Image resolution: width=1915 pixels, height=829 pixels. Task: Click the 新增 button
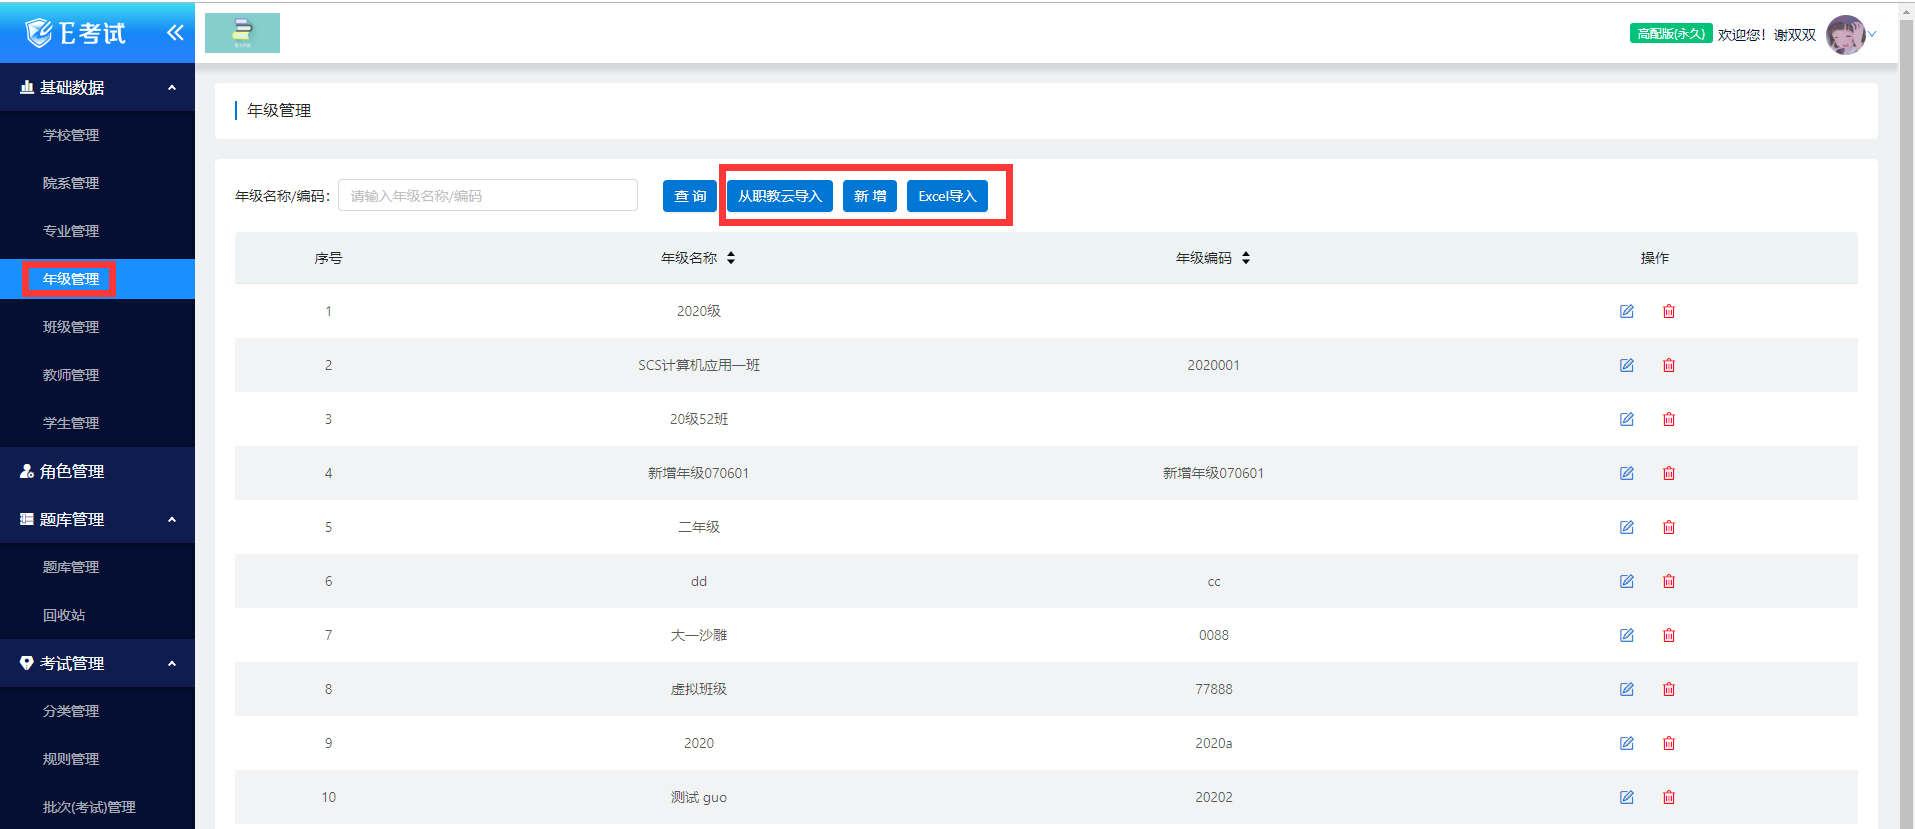click(x=870, y=196)
